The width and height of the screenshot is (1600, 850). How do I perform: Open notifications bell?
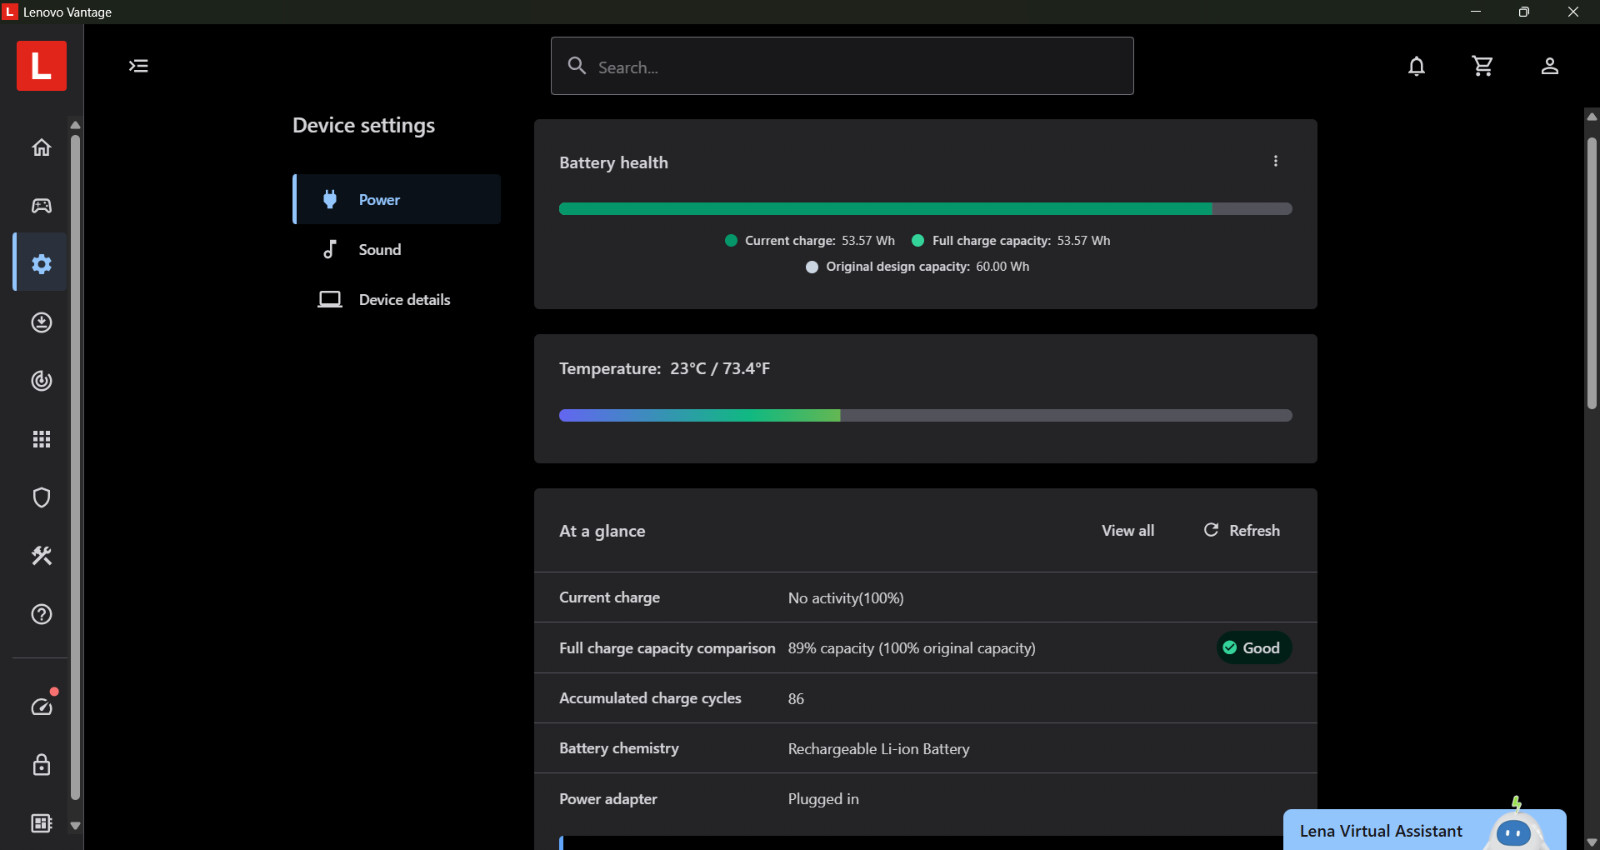coord(1416,66)
